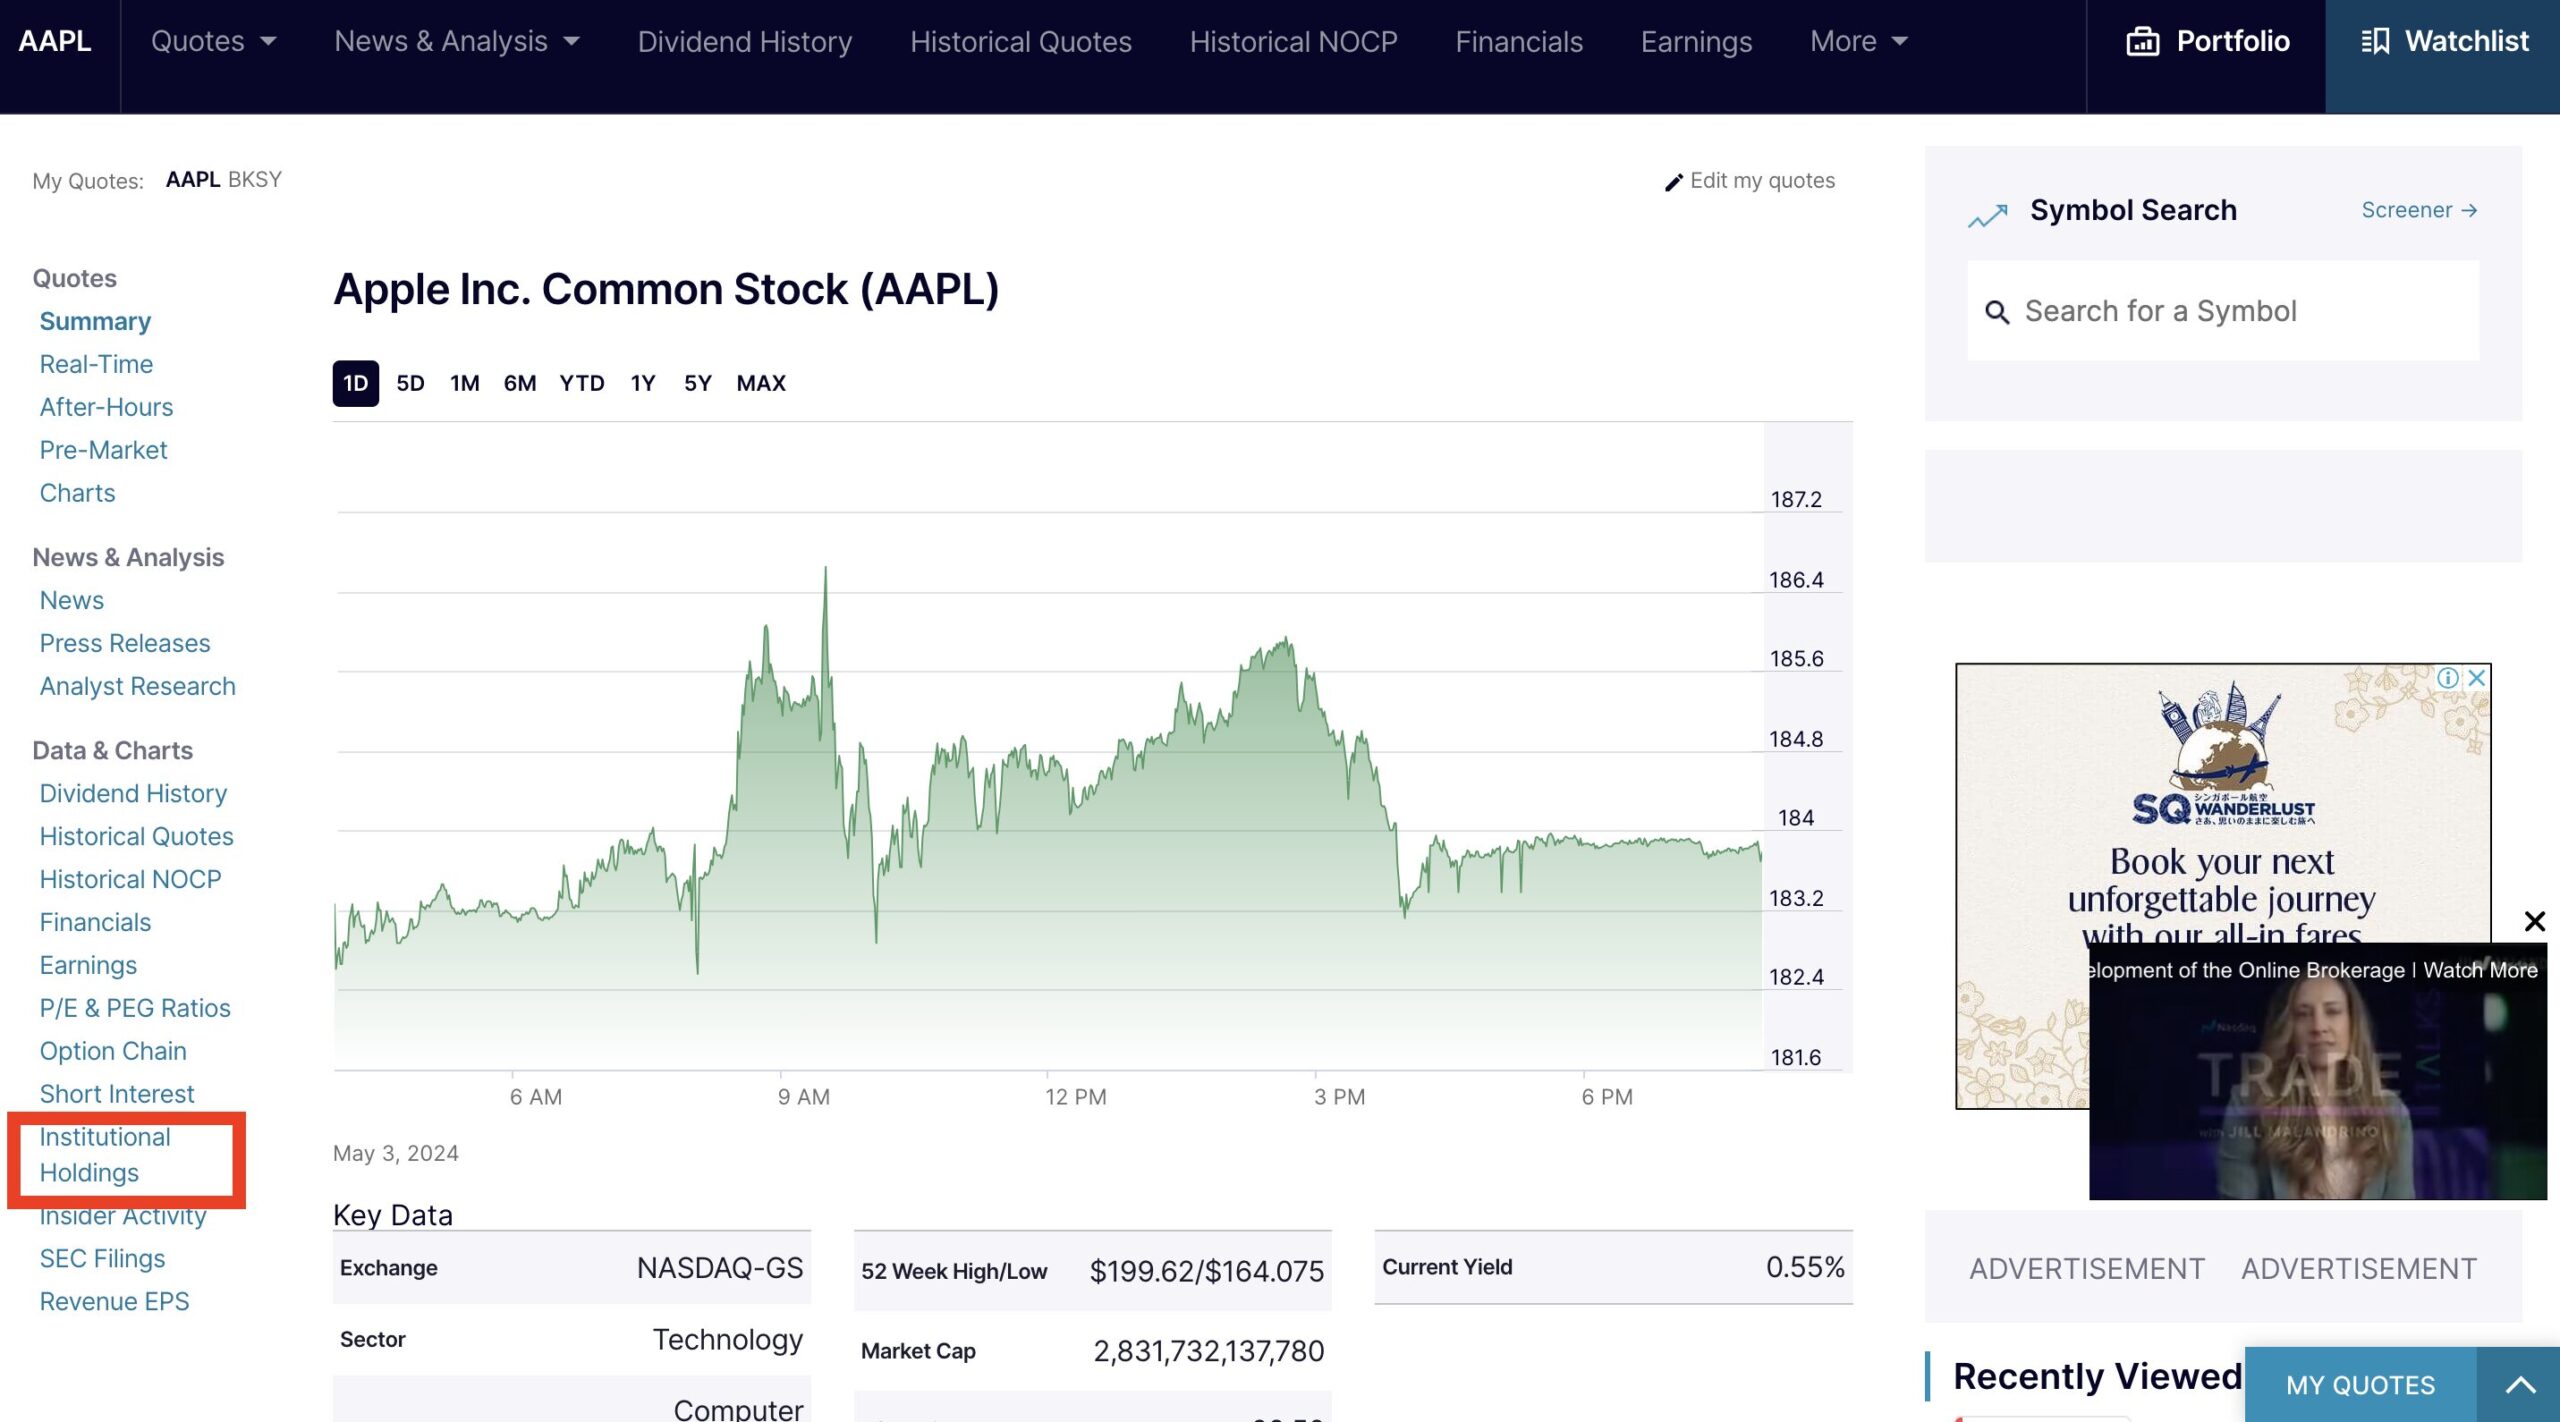Click the pencil icon for Edit my quotes
The width and height of the screenshot is (2560, 1422).
pyautogui.click(x=1673, y=181)
